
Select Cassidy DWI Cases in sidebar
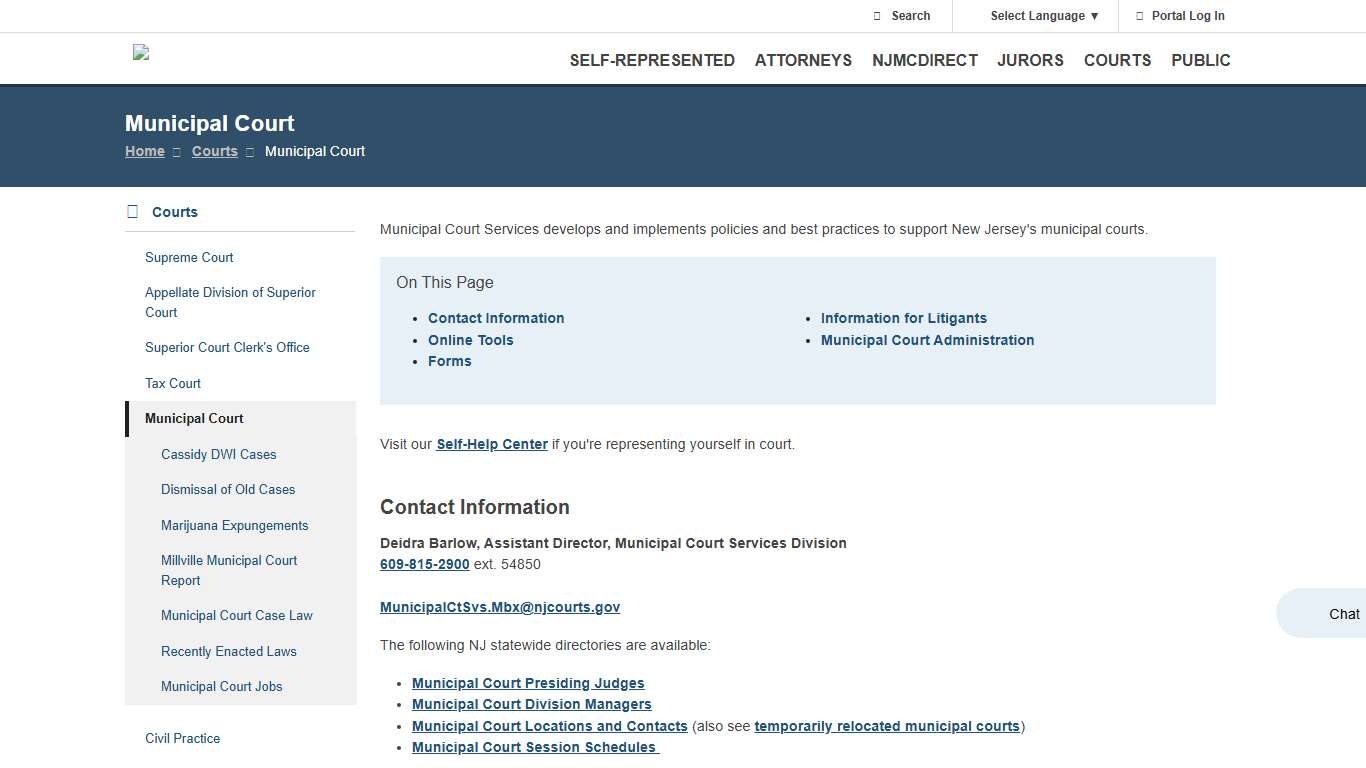click(x=218, y=454)
